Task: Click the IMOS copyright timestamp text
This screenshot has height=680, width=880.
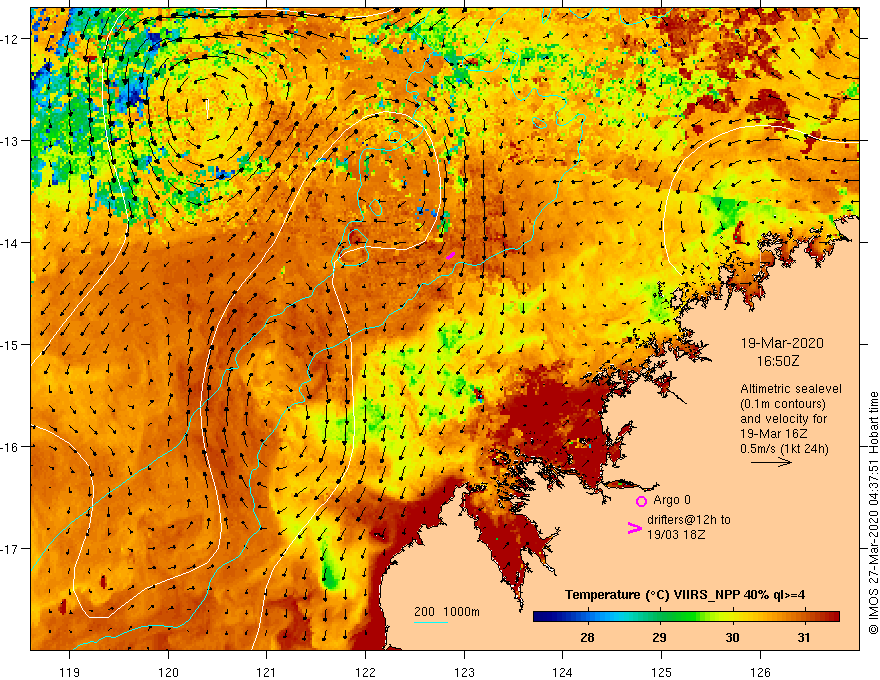Action: (x=873, y=513)
